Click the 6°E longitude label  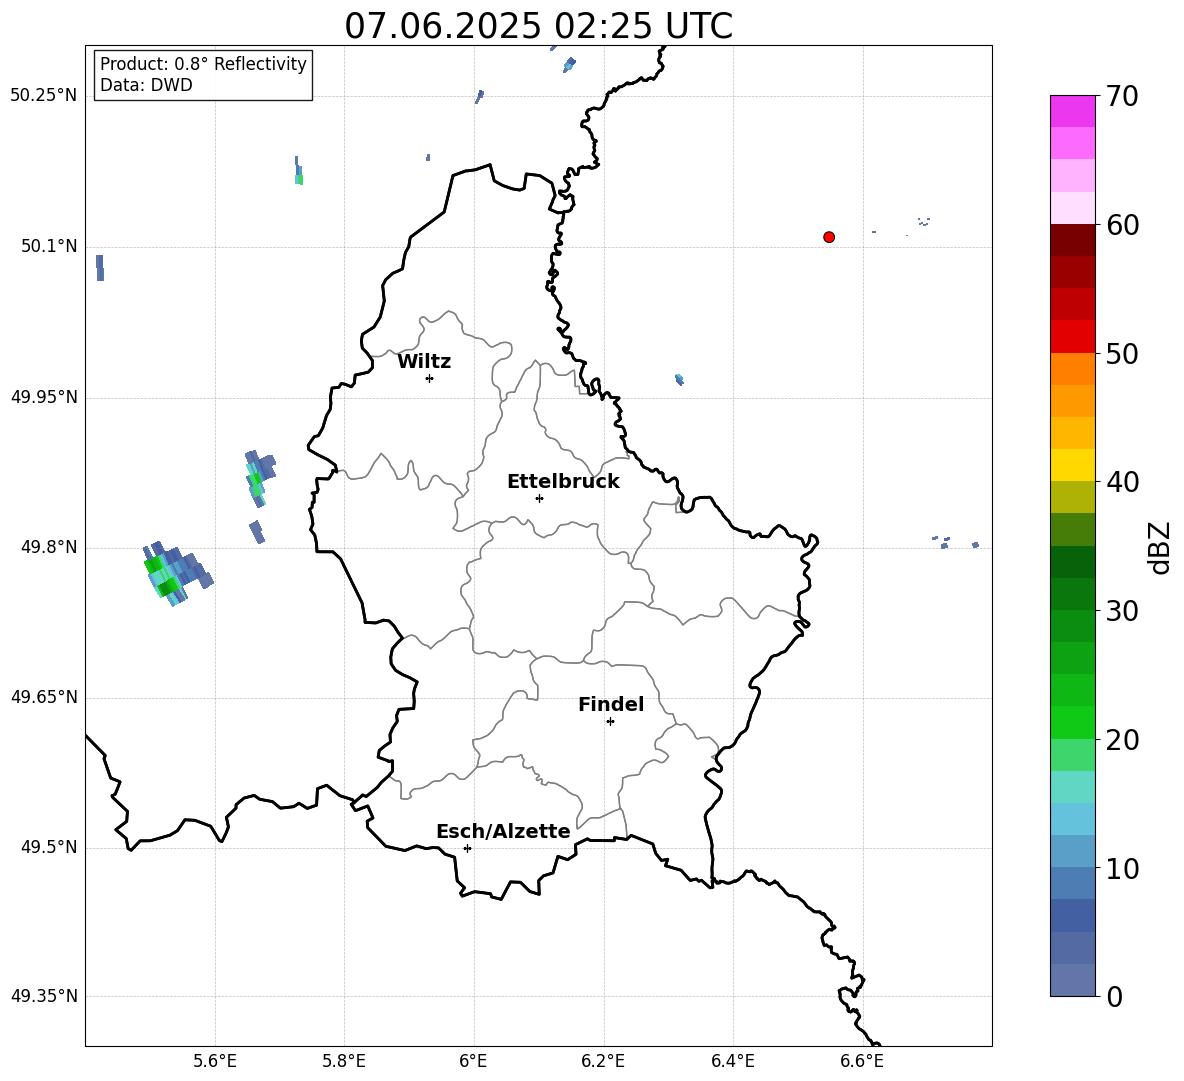[x=473, y=1061]
